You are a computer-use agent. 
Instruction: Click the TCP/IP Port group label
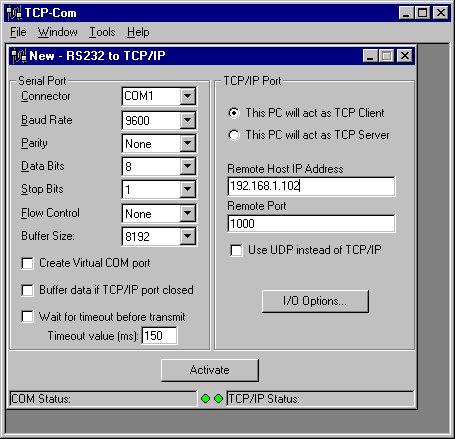click(x=252, y=81)
